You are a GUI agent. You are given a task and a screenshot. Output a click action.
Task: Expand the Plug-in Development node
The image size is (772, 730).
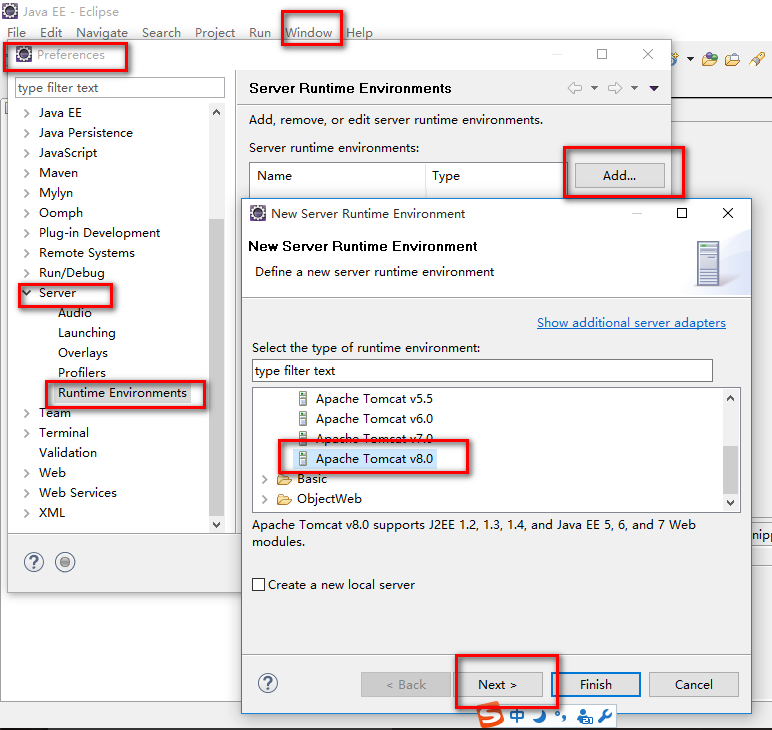(27, 233)
